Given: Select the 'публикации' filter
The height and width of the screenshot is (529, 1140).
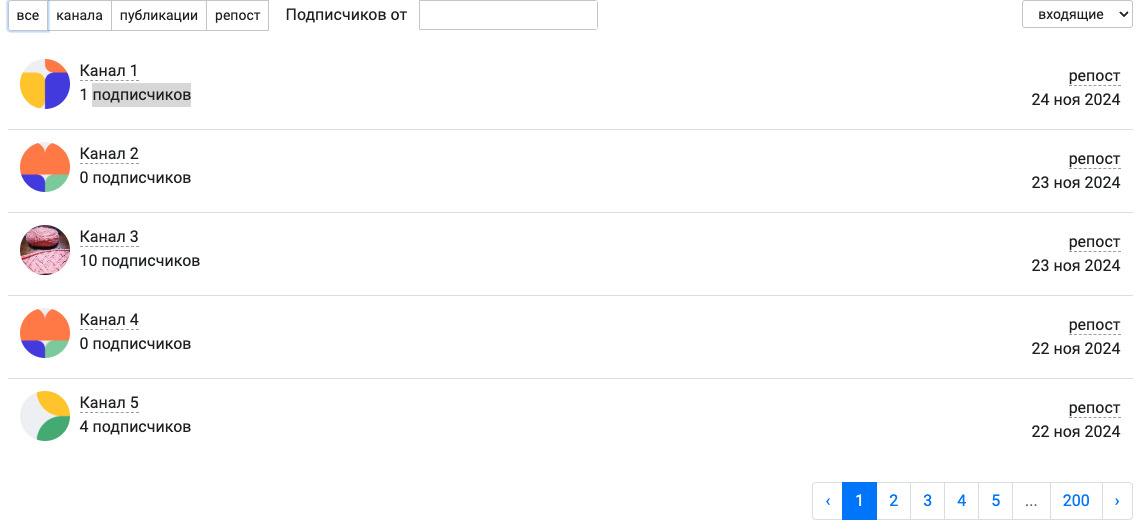Looking at the screenshot, I should [158, 15].
